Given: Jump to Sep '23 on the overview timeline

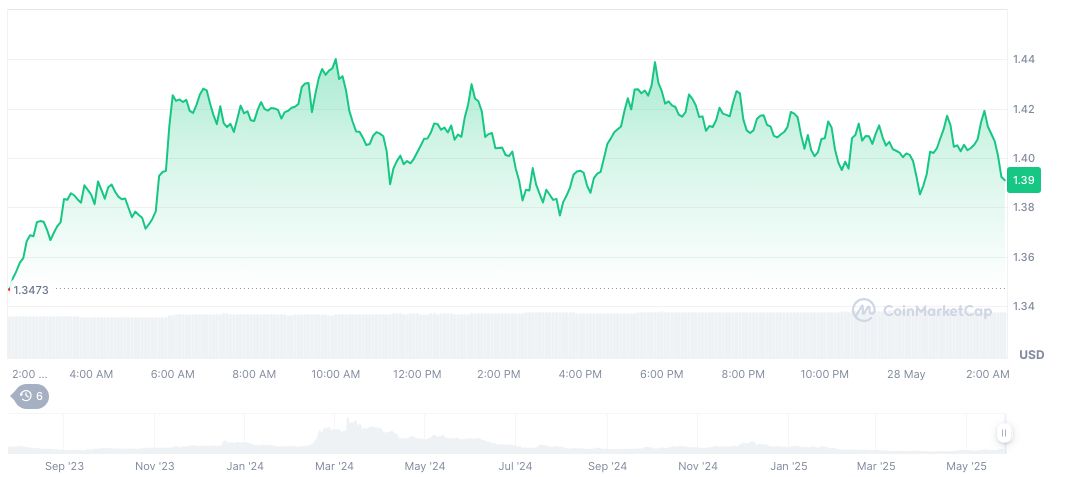Looking at the screenshot, I should pyautogui.click(x=63, y=466).
